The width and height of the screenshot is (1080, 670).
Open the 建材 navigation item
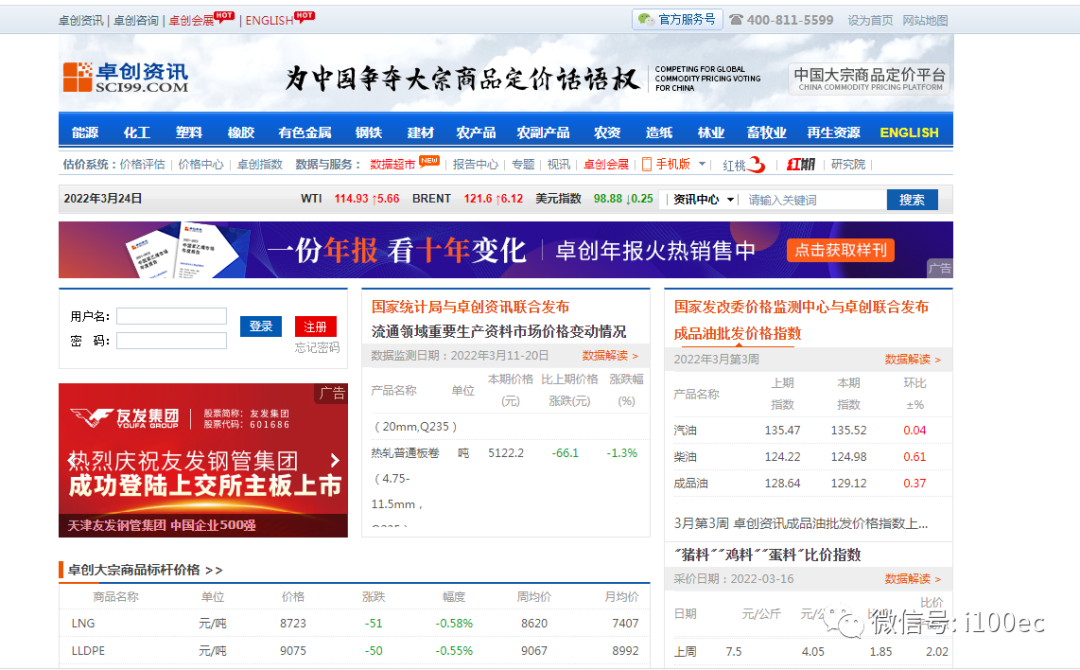click(x=421, y=132)
